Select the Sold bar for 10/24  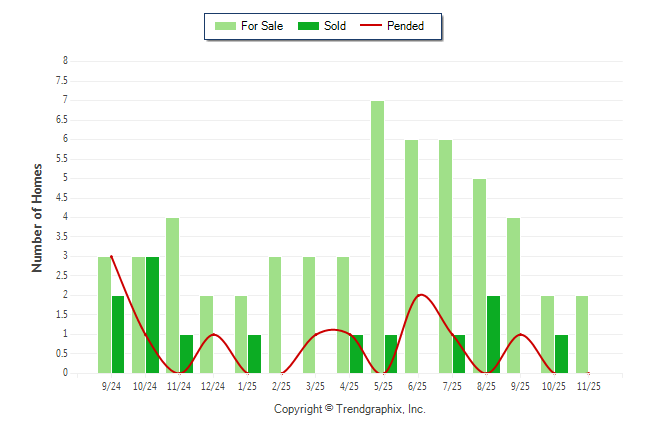(153, 315)
